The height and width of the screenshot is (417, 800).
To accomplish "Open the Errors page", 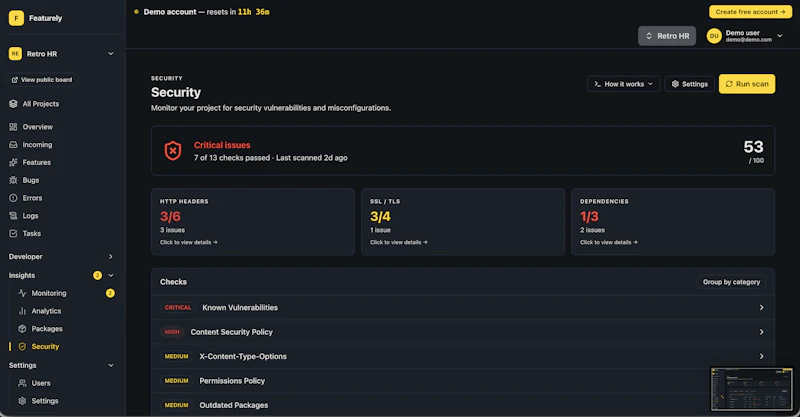I will coord(32,198).
